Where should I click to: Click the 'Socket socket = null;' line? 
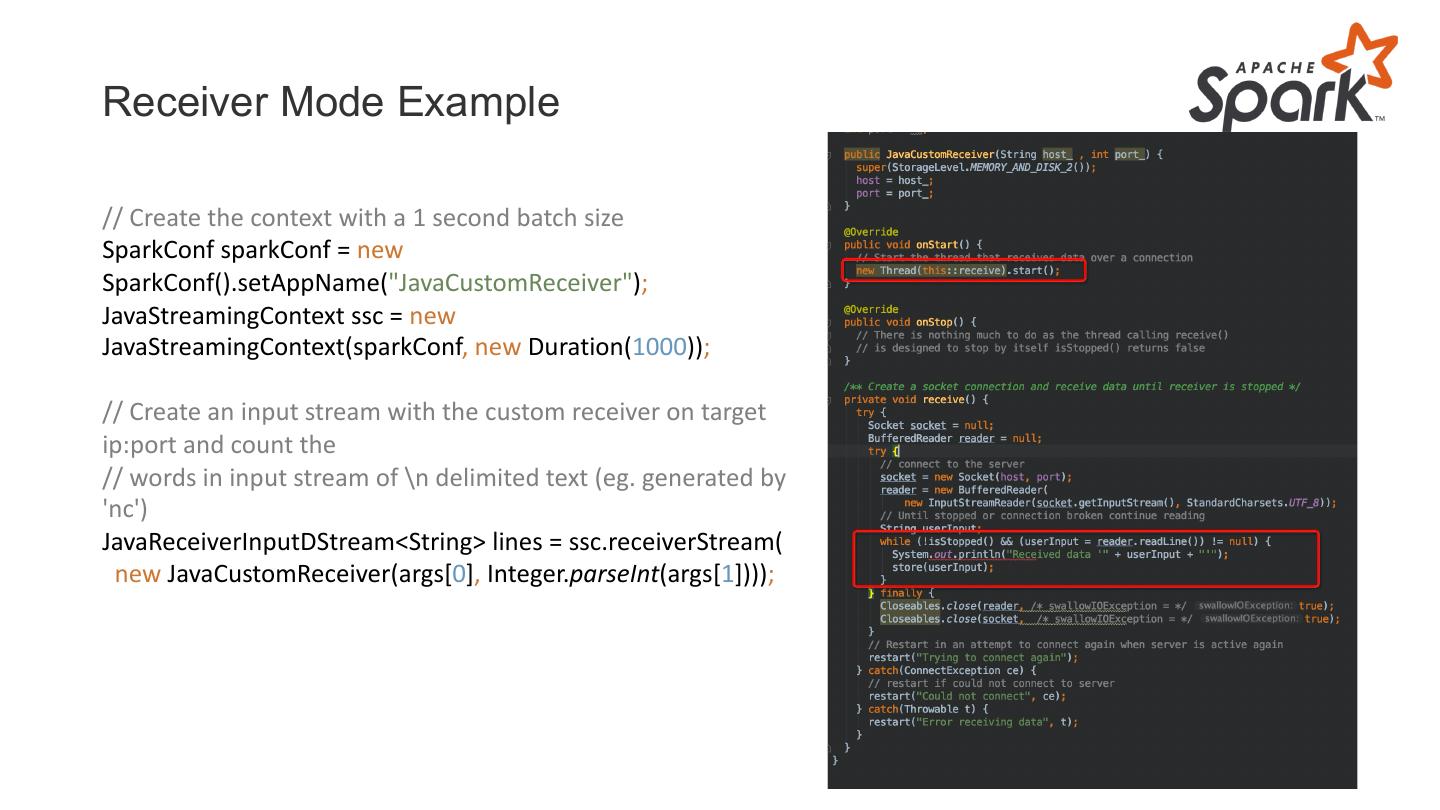(931, 425)
